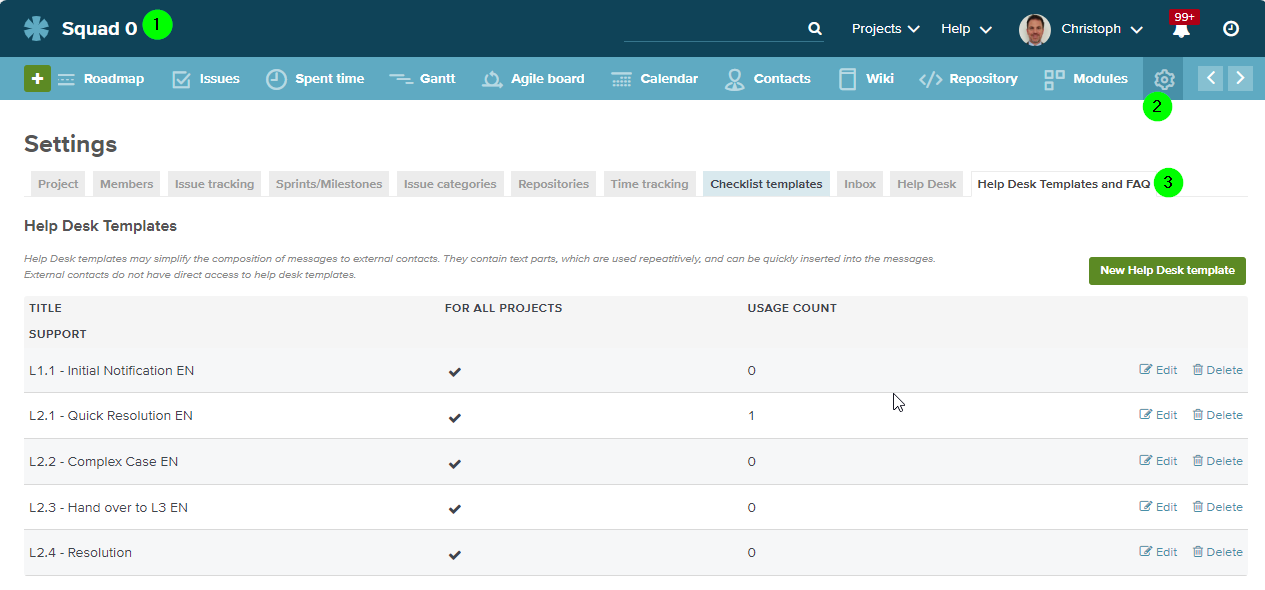
Task: Delete the L1.1 Initial Notification EN template
Action: [x=1217, y=370]
